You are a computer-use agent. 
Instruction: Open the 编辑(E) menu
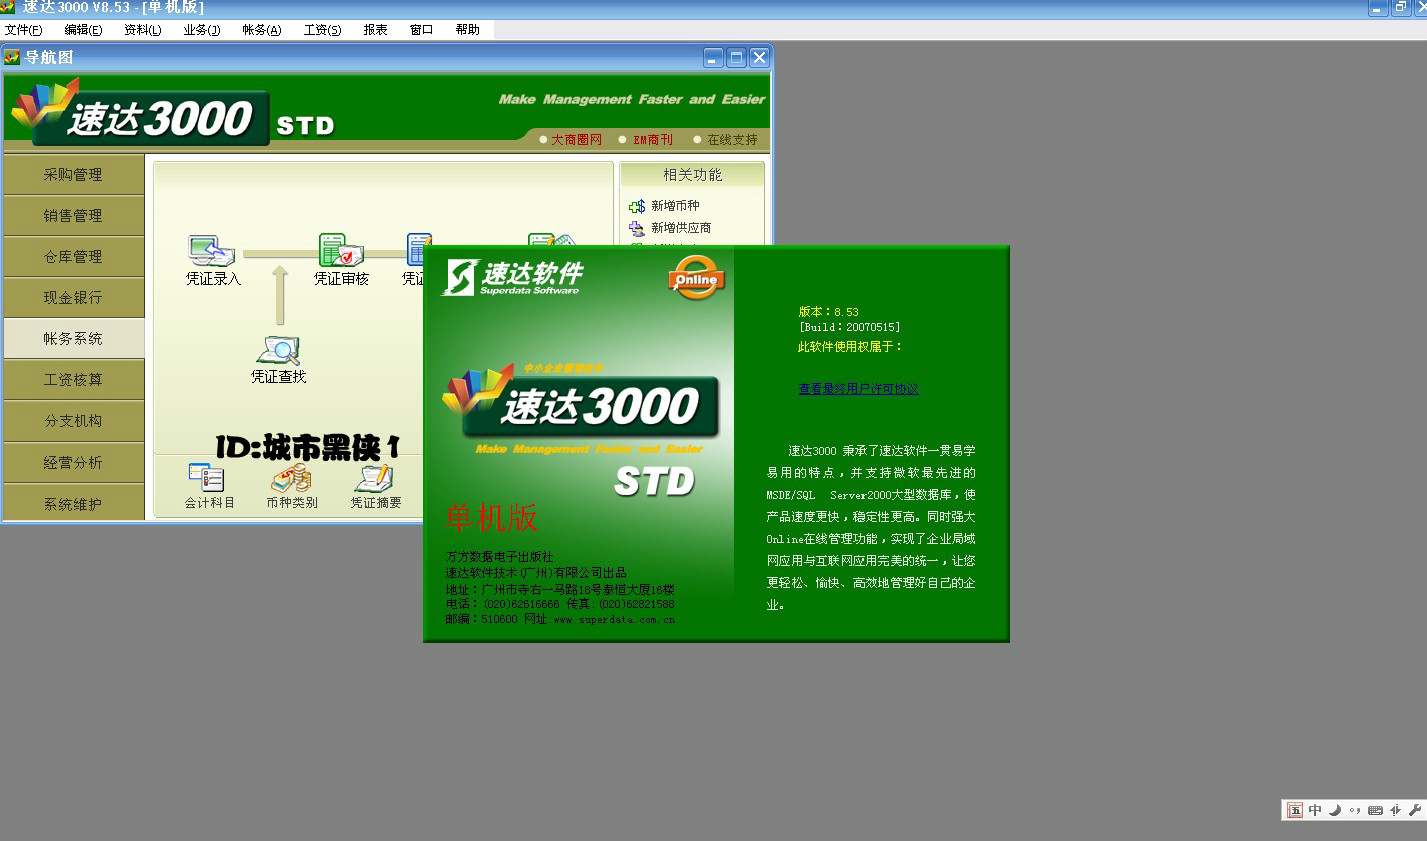[x=83, y=30]
